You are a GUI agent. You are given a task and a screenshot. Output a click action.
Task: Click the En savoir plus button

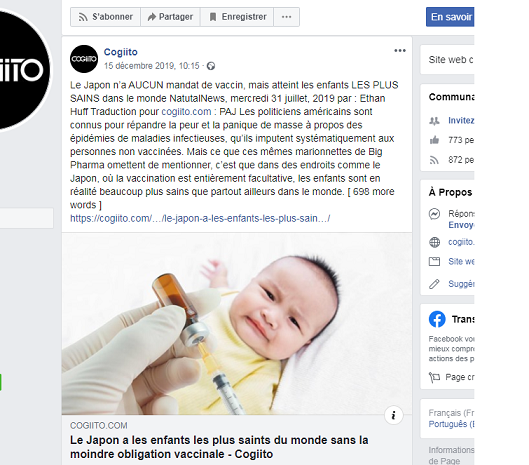coord(450,17)
